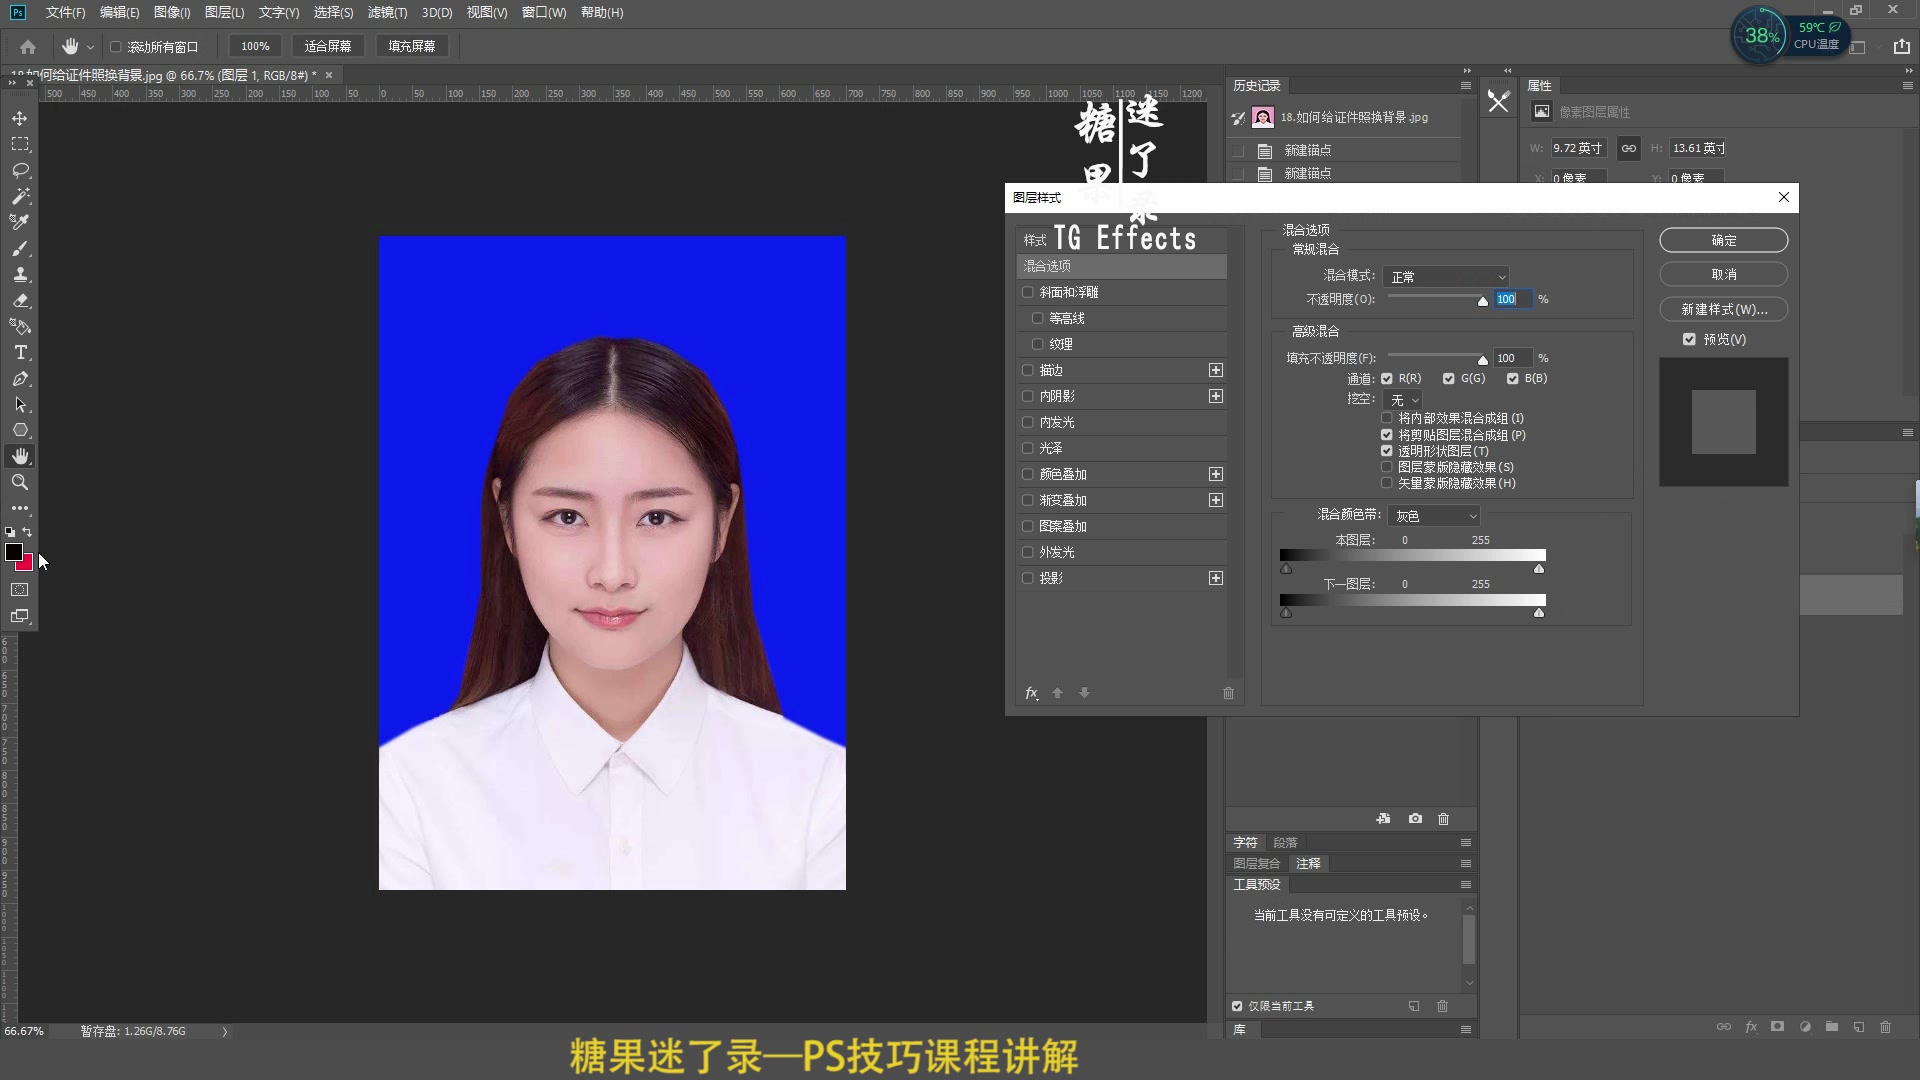Select the Rectangular Marquee tool
This screenshot has width=1920, height=1080.
coord(20,144)
